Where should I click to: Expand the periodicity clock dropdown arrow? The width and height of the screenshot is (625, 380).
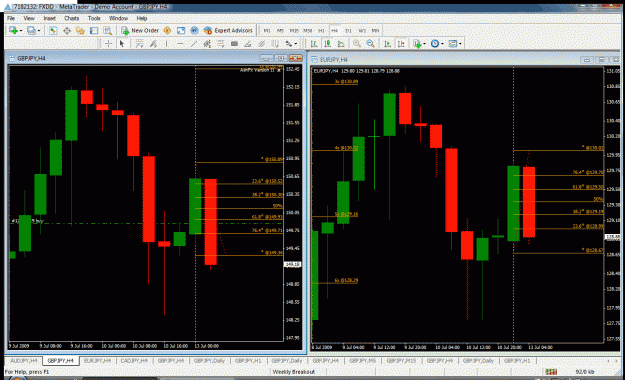(442, 44)
